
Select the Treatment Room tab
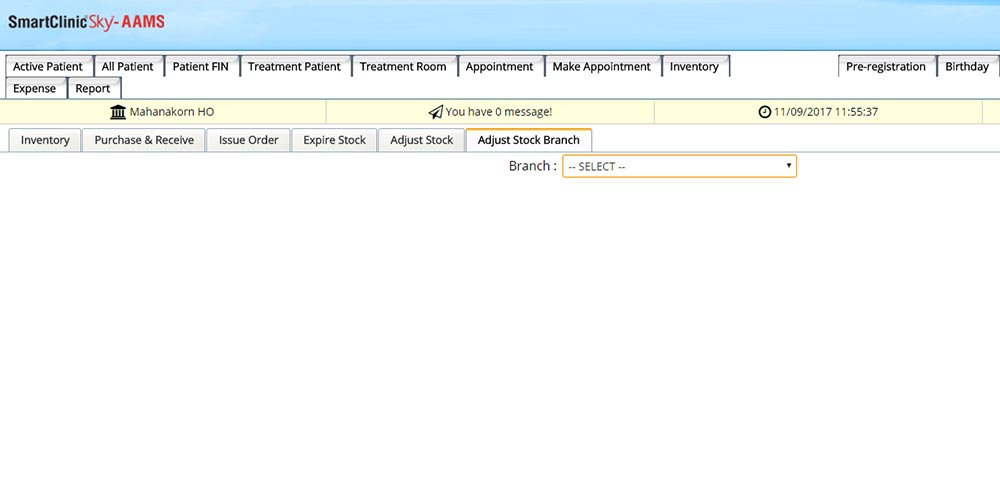pyautogui.click(x=403, y=67)
